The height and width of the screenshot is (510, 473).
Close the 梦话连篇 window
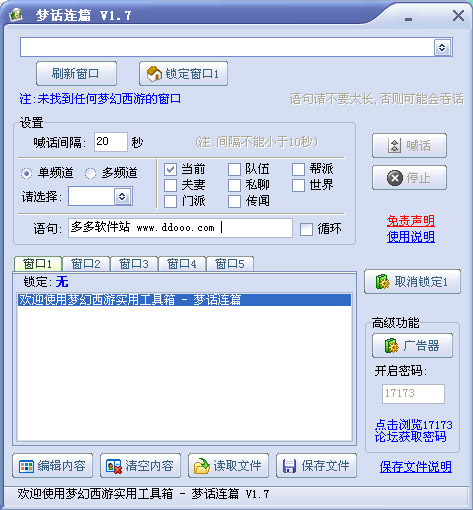pyautogui.click(x=458, y=15)
